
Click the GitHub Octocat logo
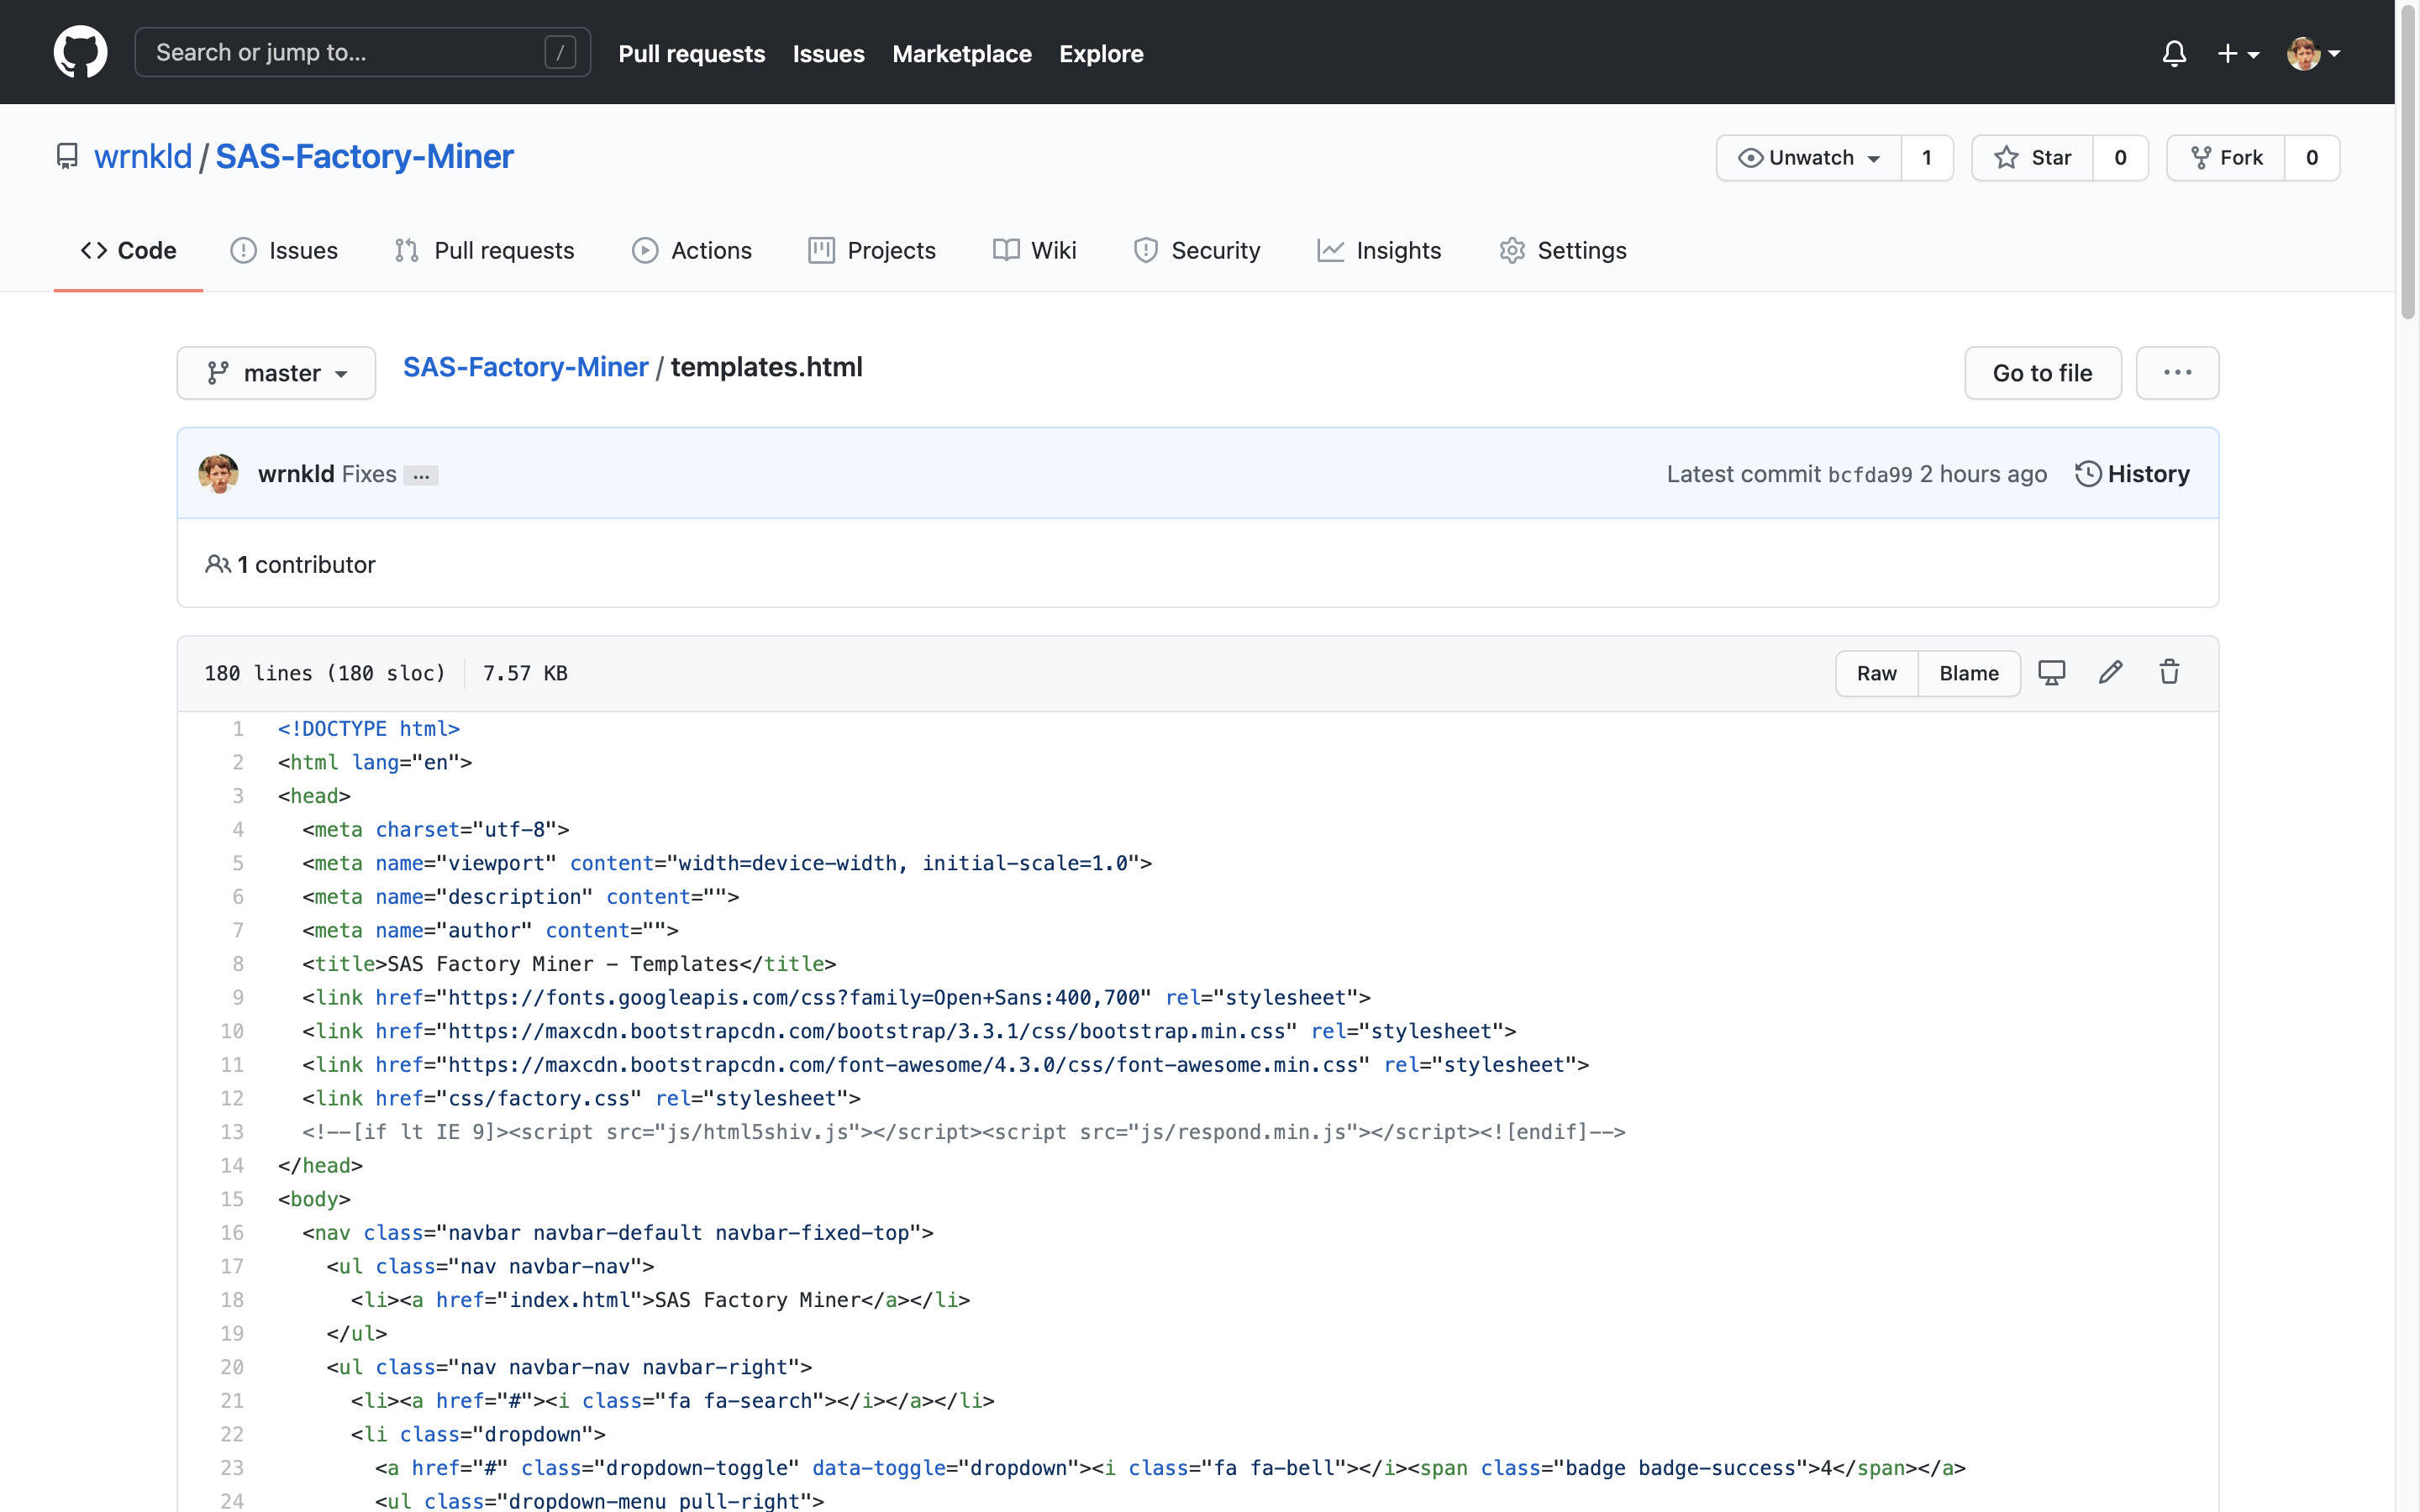click(x=80, y=52)
